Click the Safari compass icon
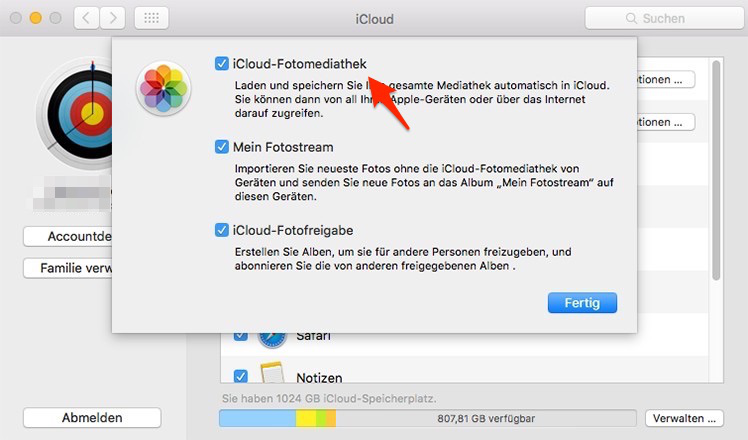748x440 pixels. click(x=272, y=340)
